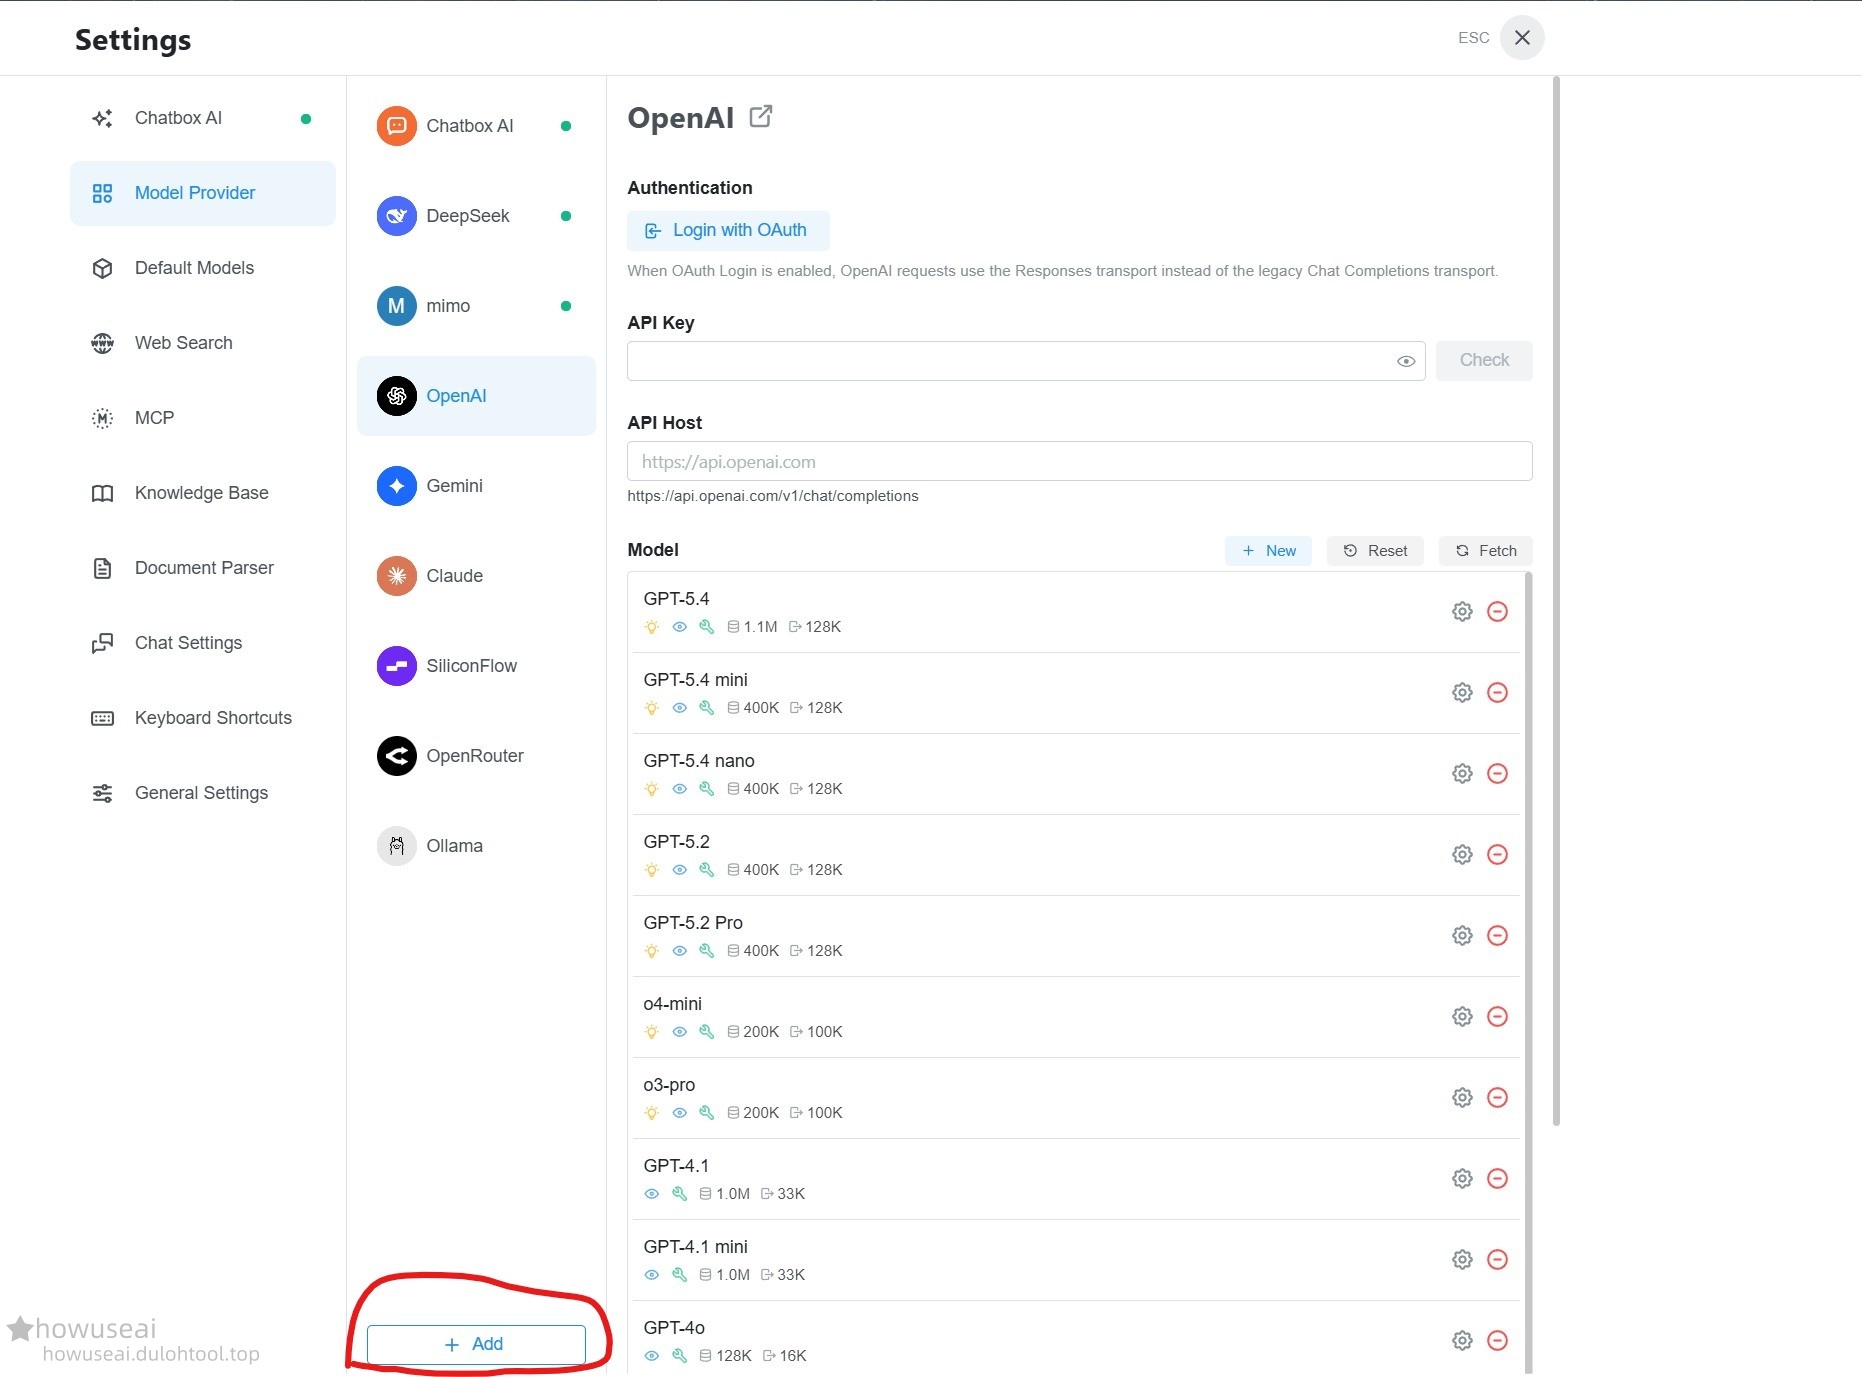Open settings gear for GPT-4.1 mini
1862x1377 pixels.
click(x=1462, y=1259)
